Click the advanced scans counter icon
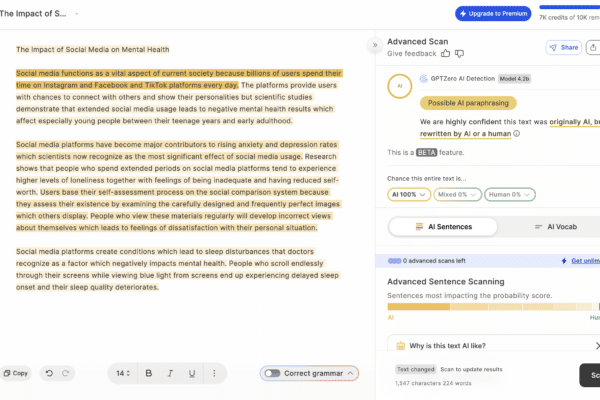This screenshot has width=600, height=400. click(395, 261)
